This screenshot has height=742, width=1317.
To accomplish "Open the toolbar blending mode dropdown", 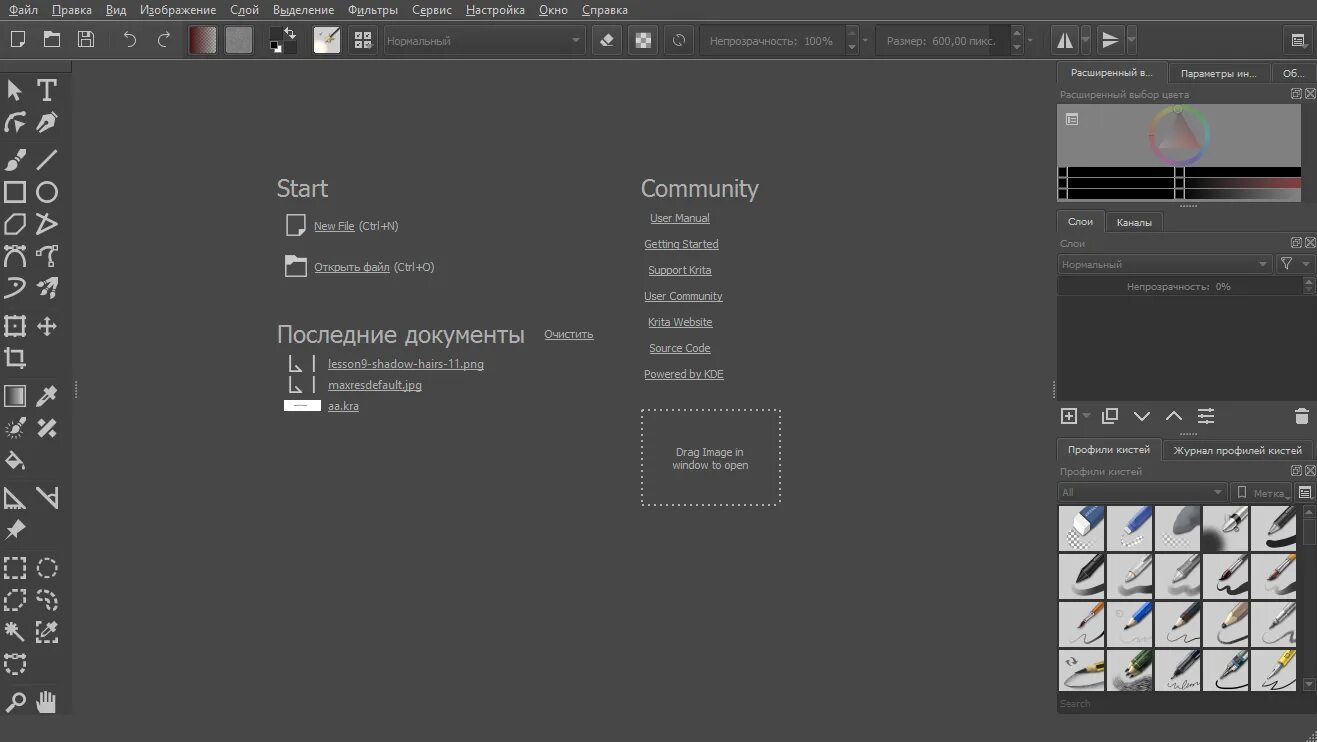I will pyautogui.click(x=485, y=41).
